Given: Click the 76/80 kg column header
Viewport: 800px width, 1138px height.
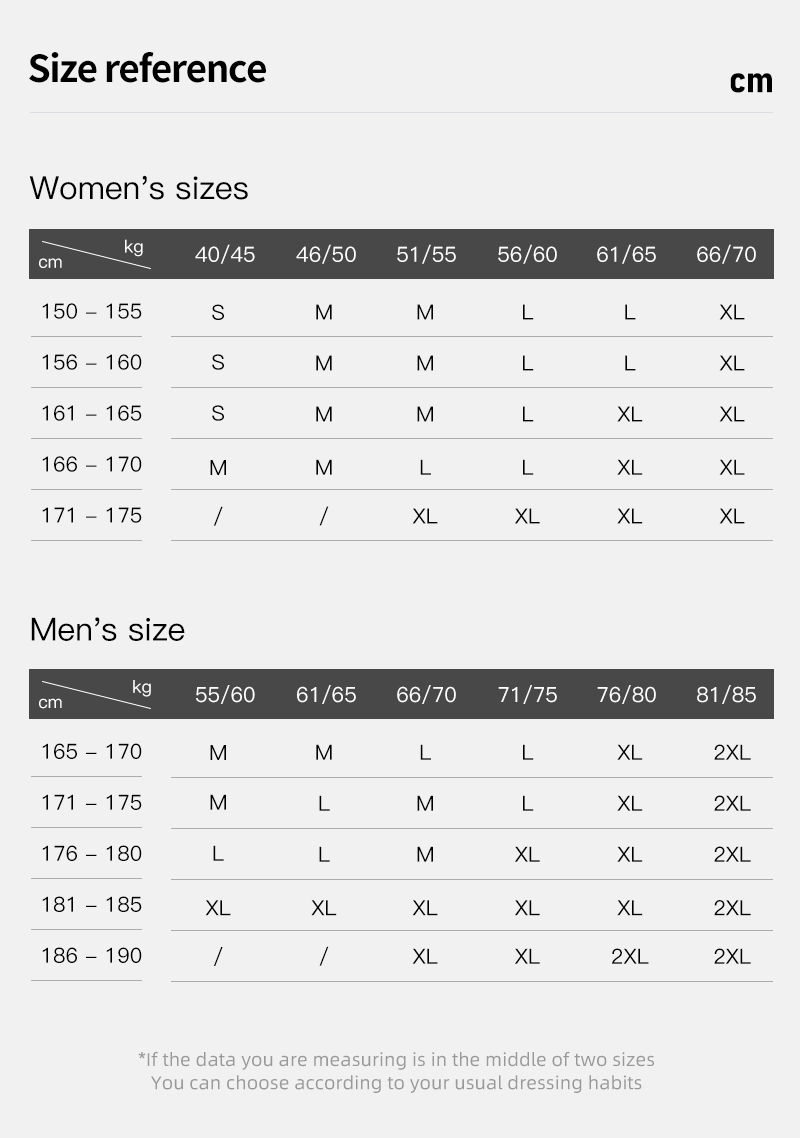Looking at the screenshot, I should [x=627, y=694].
